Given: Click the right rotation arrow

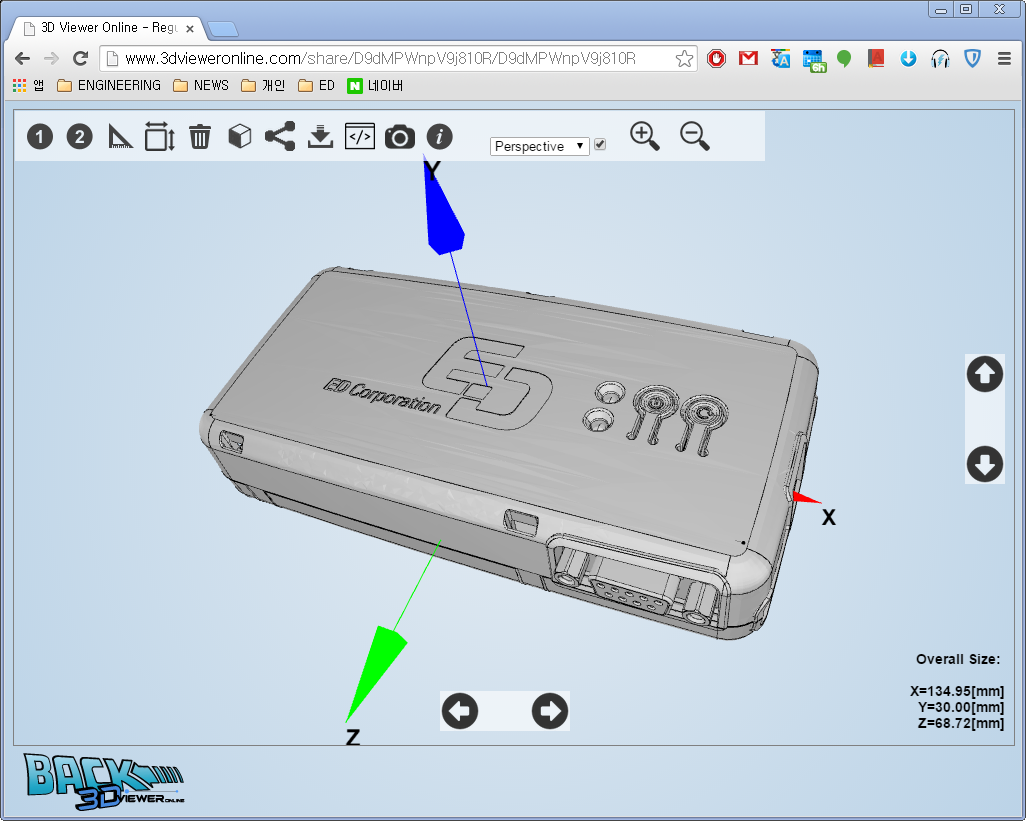Looking at the screenshot, I should coord(549,711).
